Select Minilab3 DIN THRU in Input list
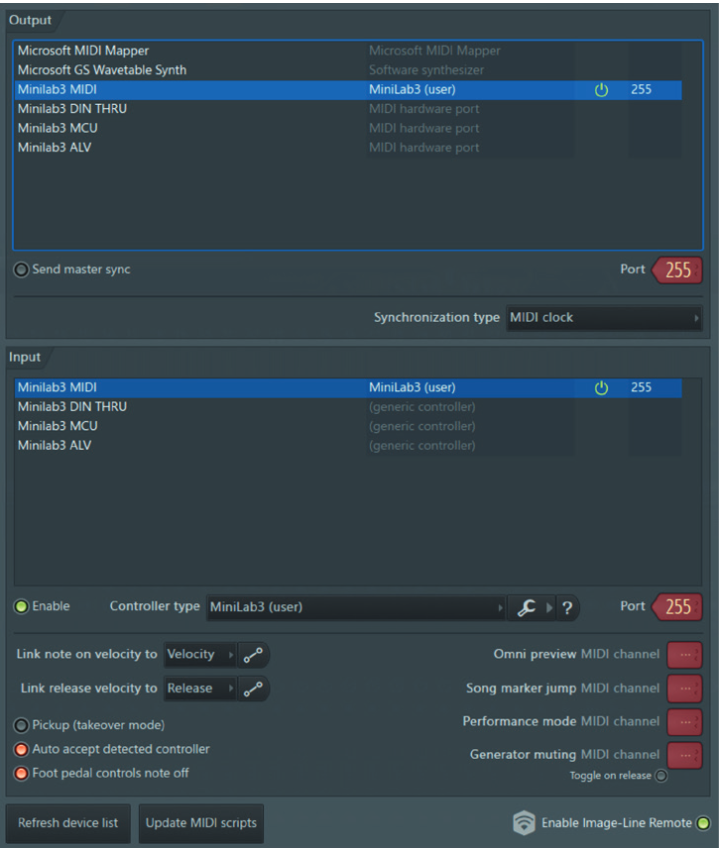 tap(348, 407)
